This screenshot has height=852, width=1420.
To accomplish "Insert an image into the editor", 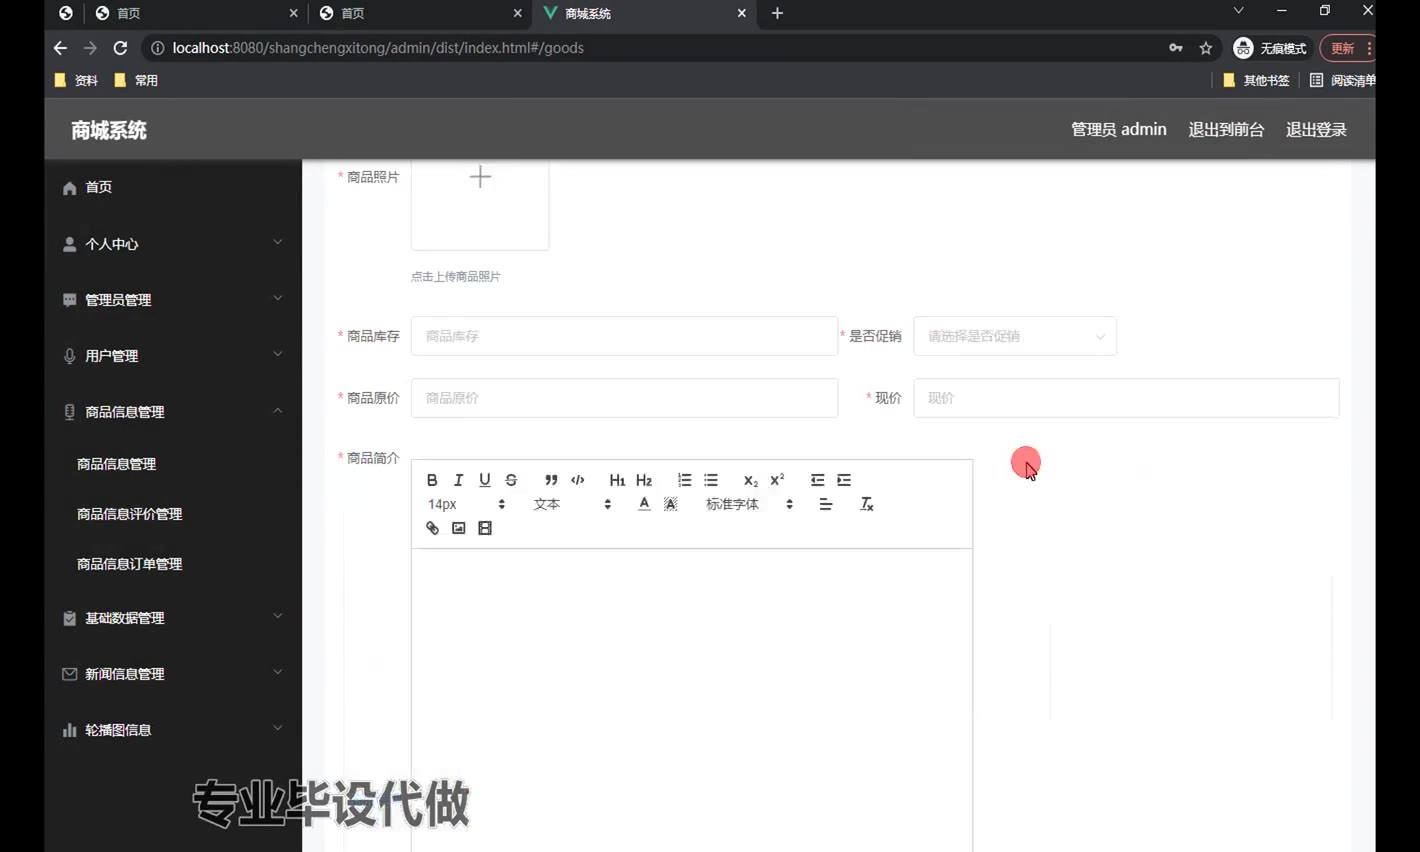I will pos(459,528).
